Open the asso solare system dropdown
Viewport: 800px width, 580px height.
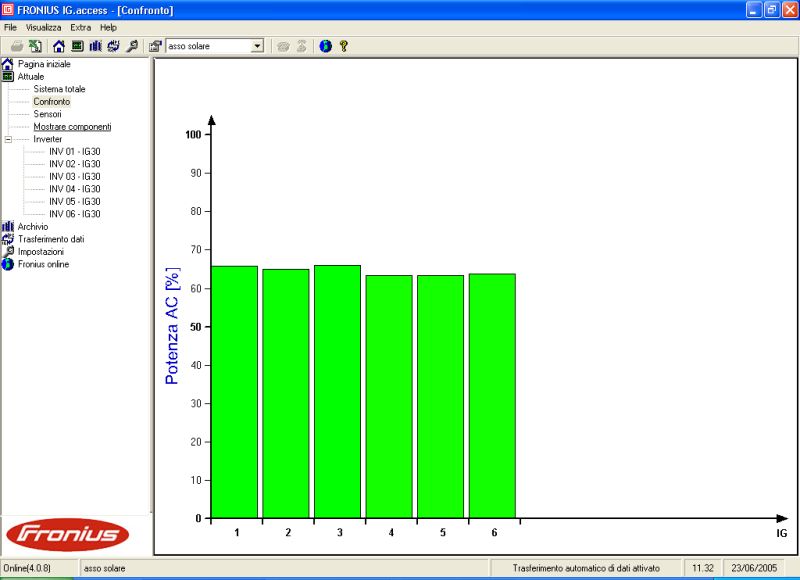click(257, 46)
